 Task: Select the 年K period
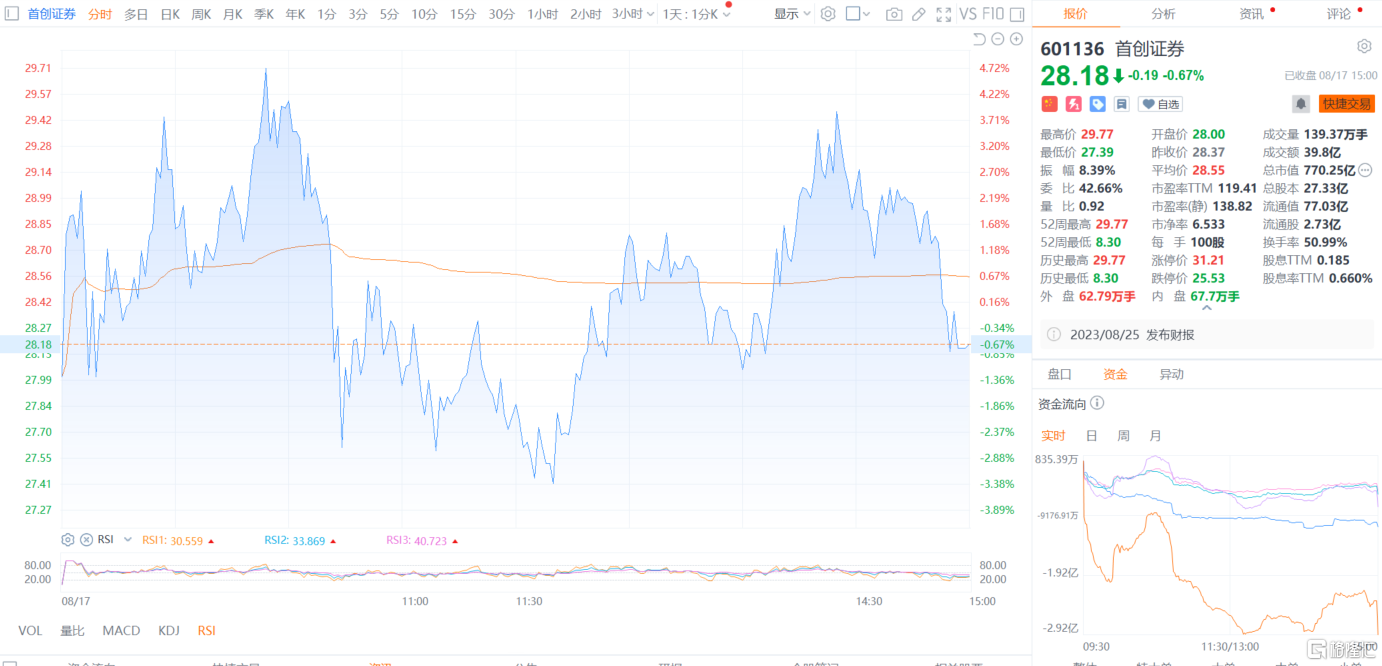295,14
